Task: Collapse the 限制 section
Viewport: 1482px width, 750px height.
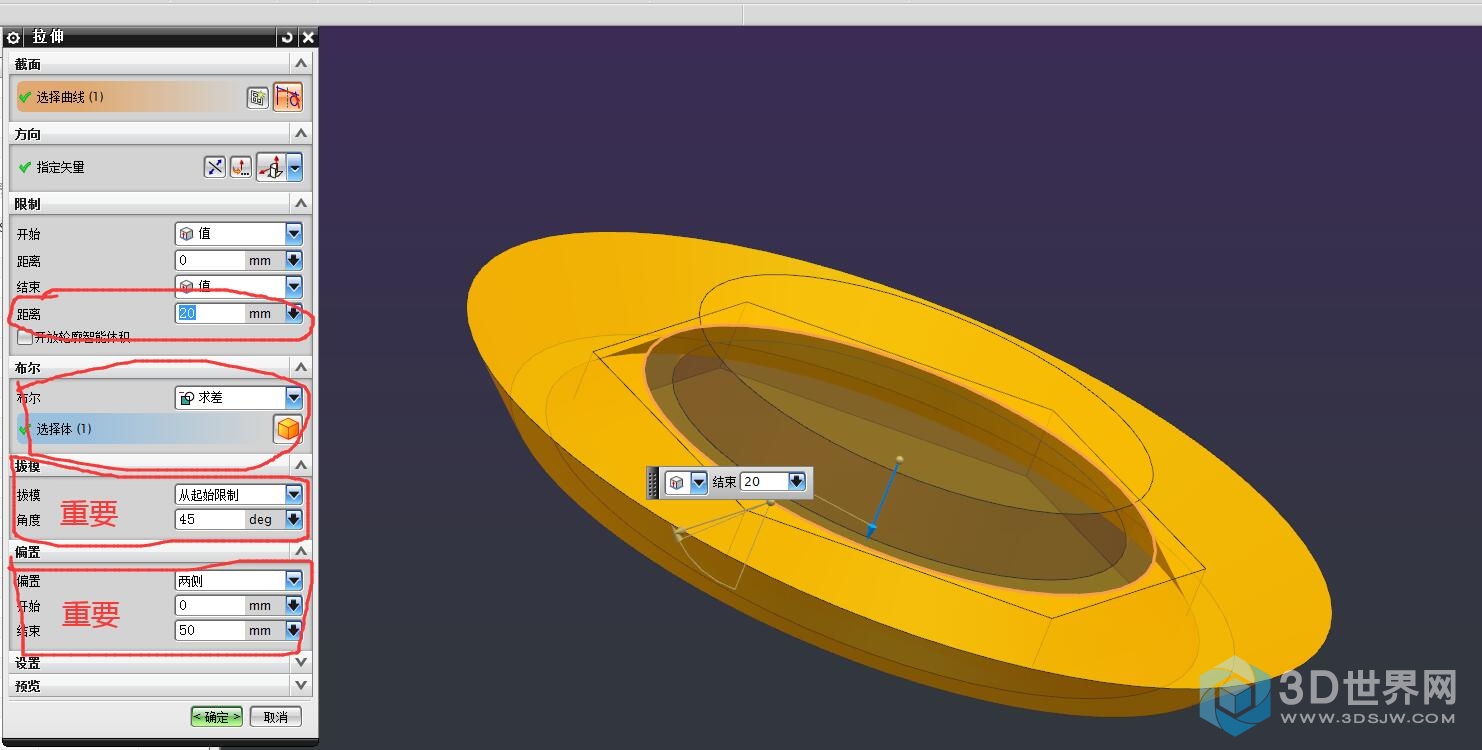Action: [301, 203]
